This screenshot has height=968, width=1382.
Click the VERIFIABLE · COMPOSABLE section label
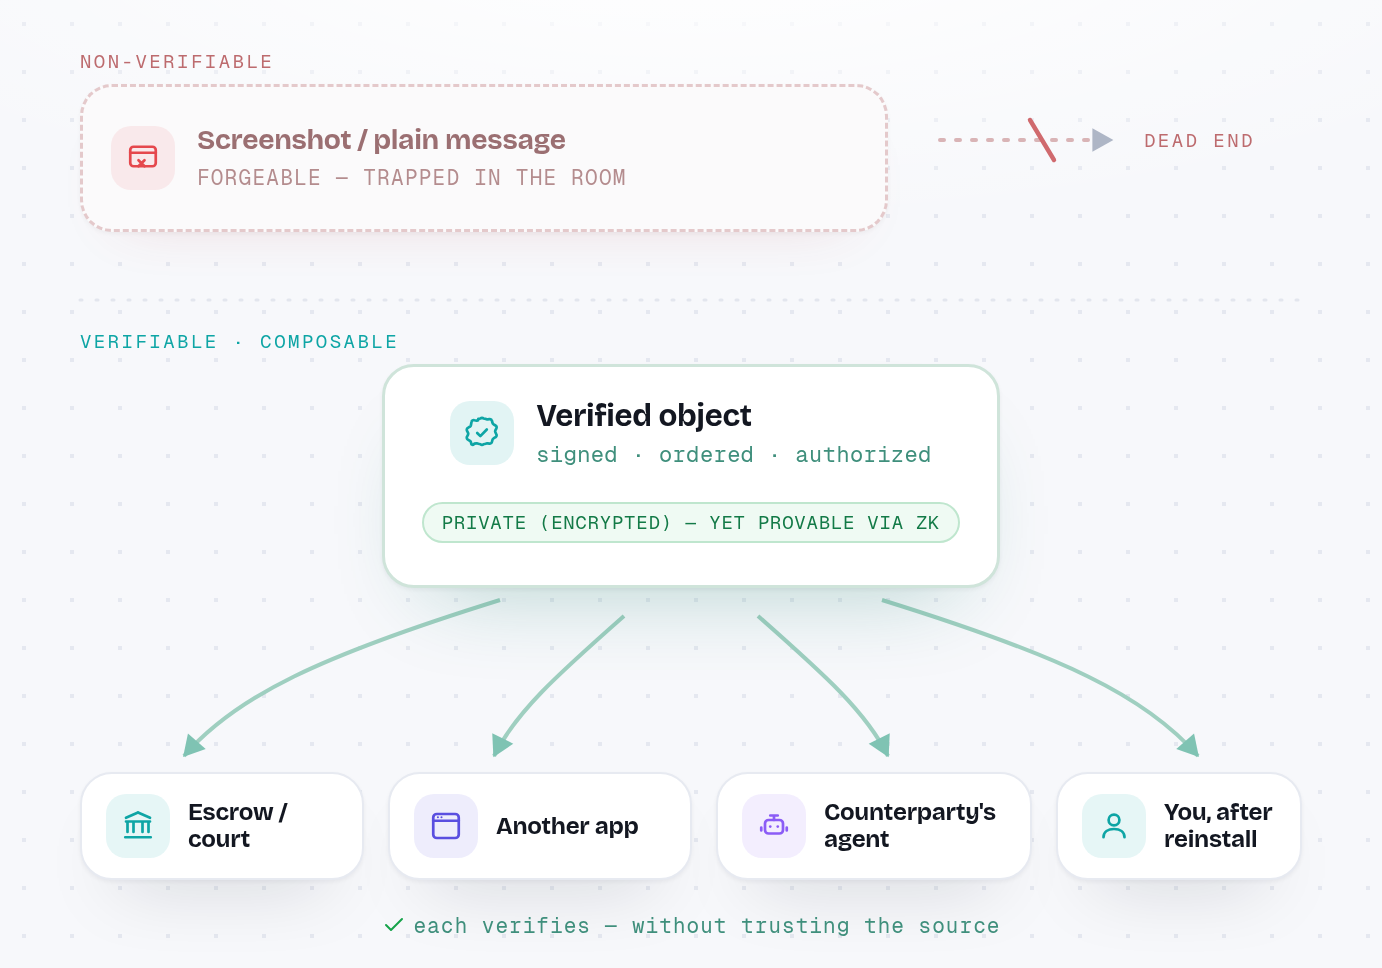[239, 342]
